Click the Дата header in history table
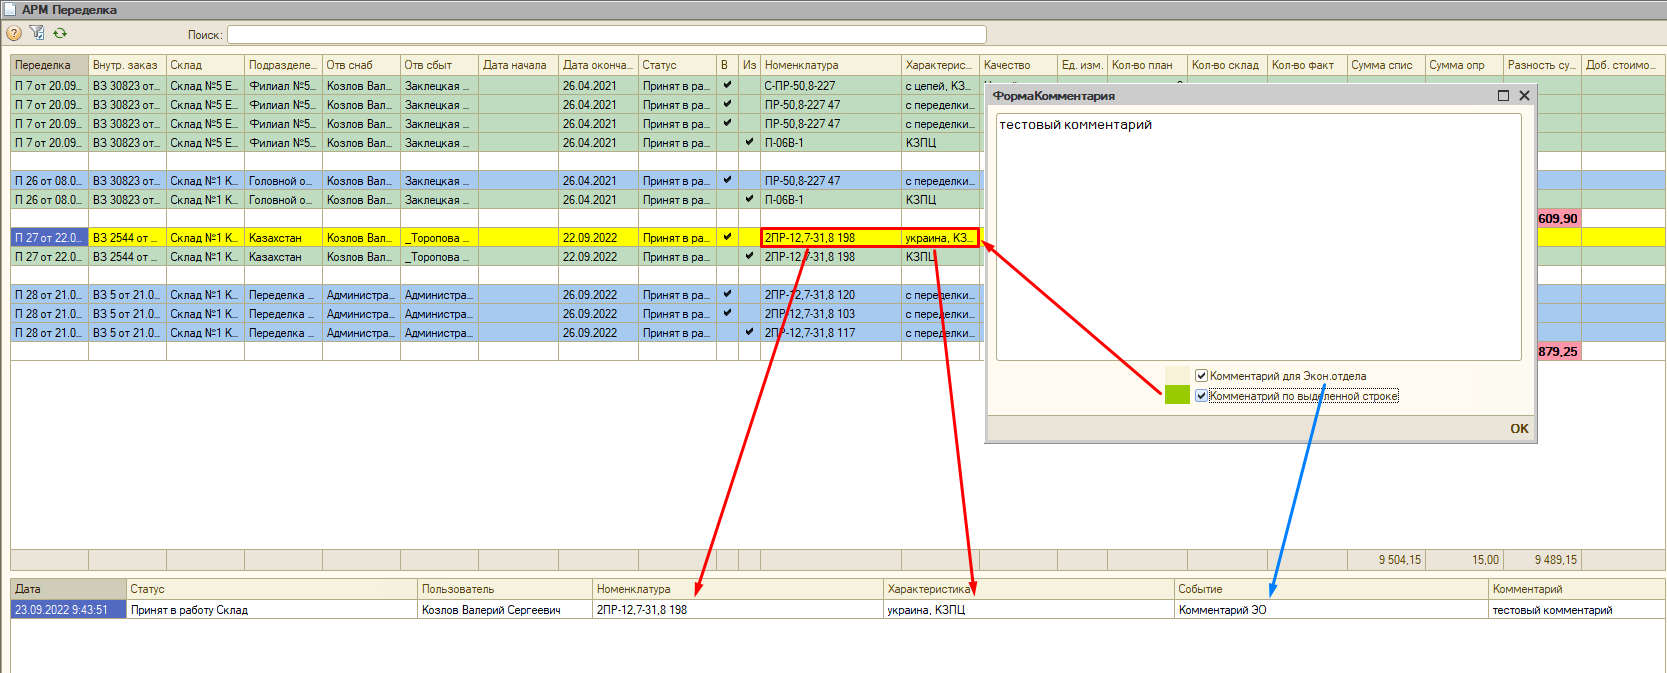This screenshot has height=673, width=1667. pos(68,589)
